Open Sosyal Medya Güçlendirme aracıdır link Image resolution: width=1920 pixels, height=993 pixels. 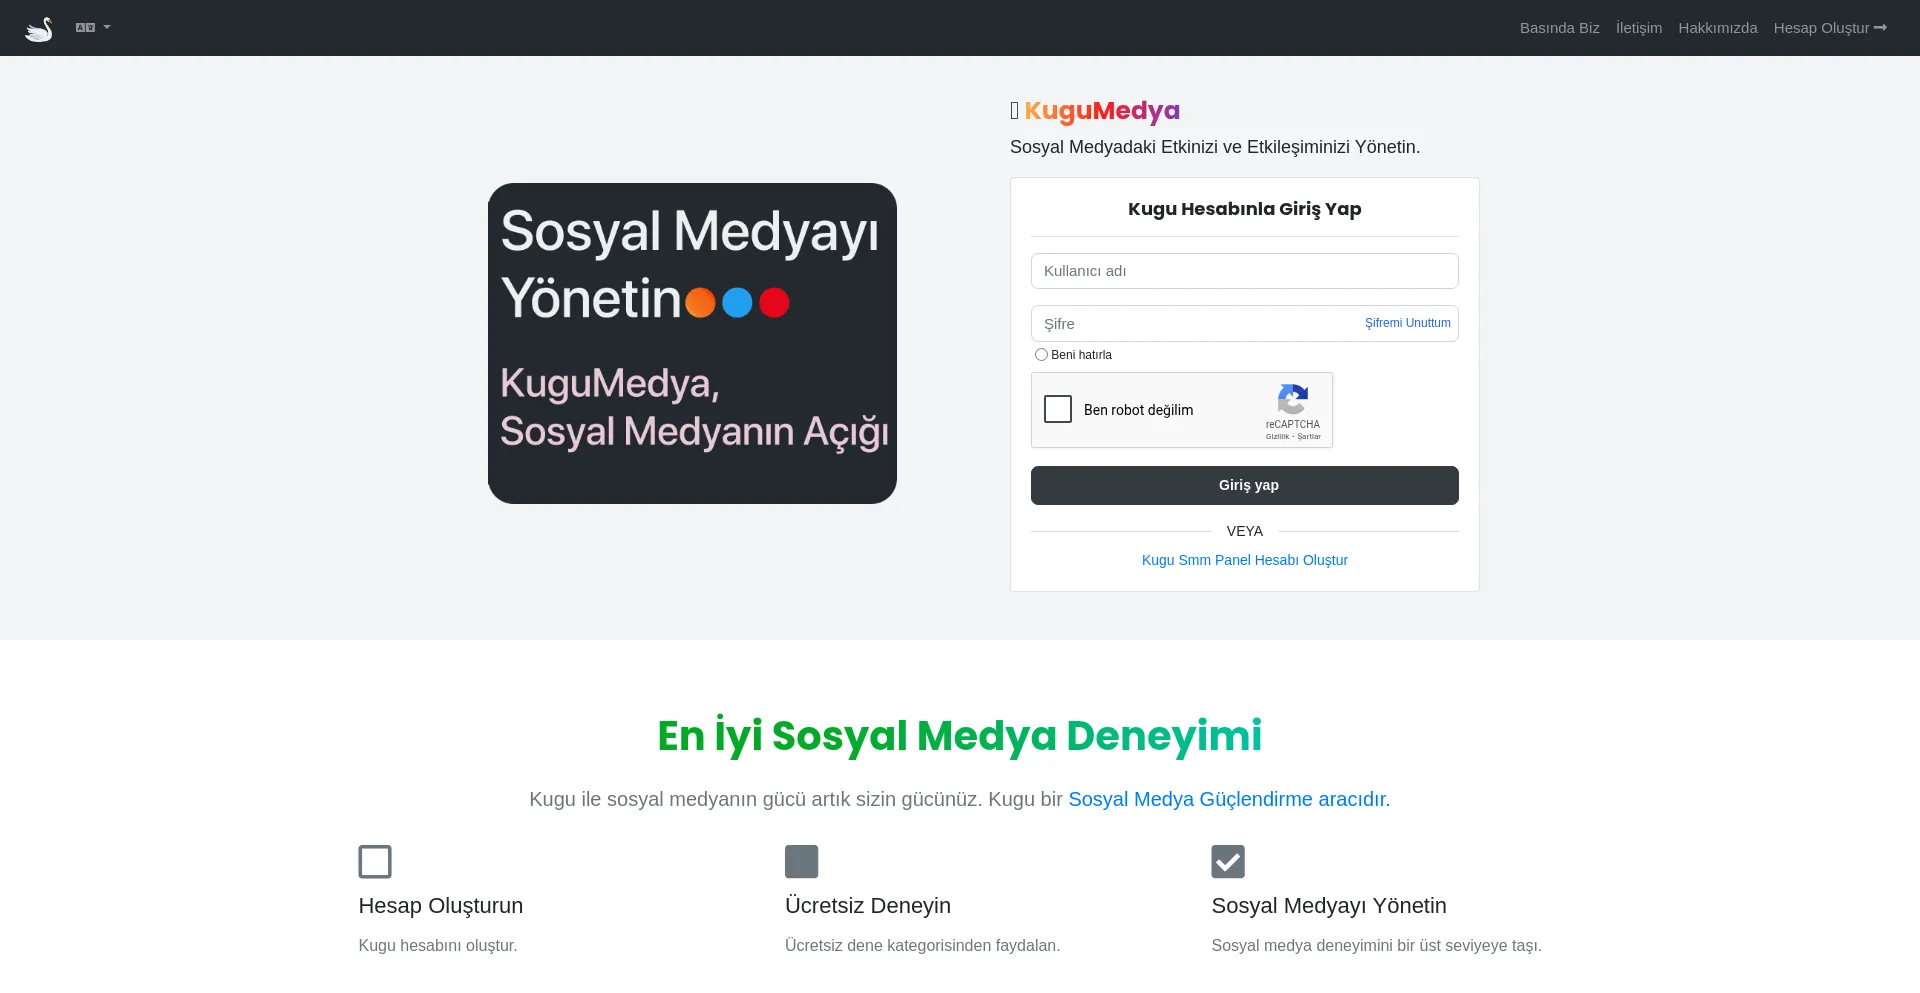click(1229, 799)
